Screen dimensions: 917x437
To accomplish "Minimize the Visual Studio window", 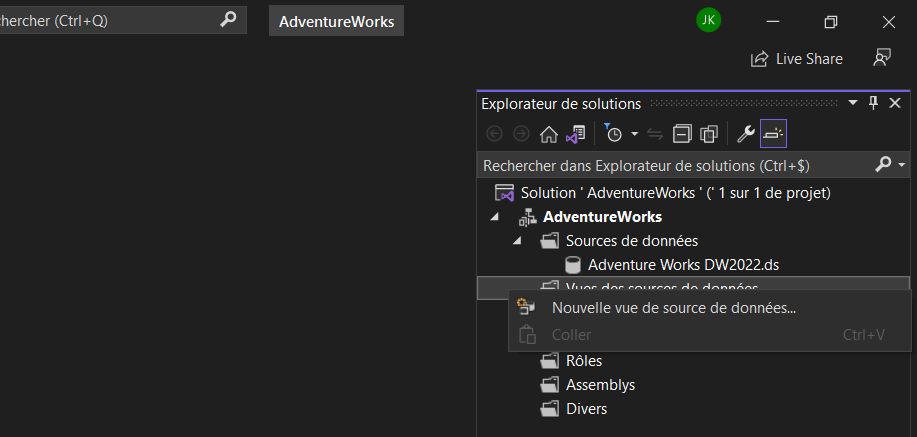I will pos(773,22).
